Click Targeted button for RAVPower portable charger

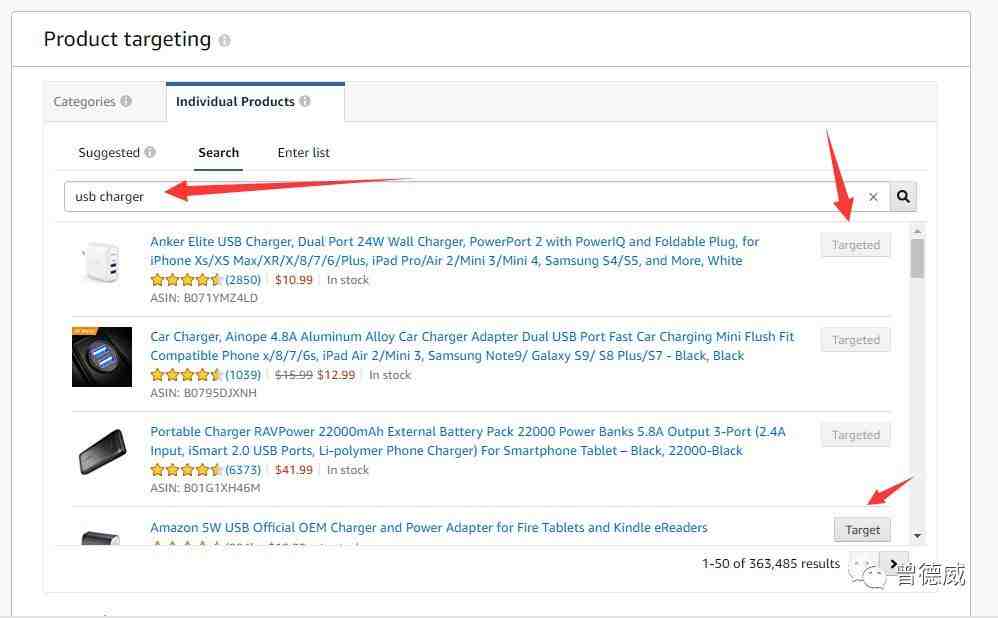(x=855, y=435)
